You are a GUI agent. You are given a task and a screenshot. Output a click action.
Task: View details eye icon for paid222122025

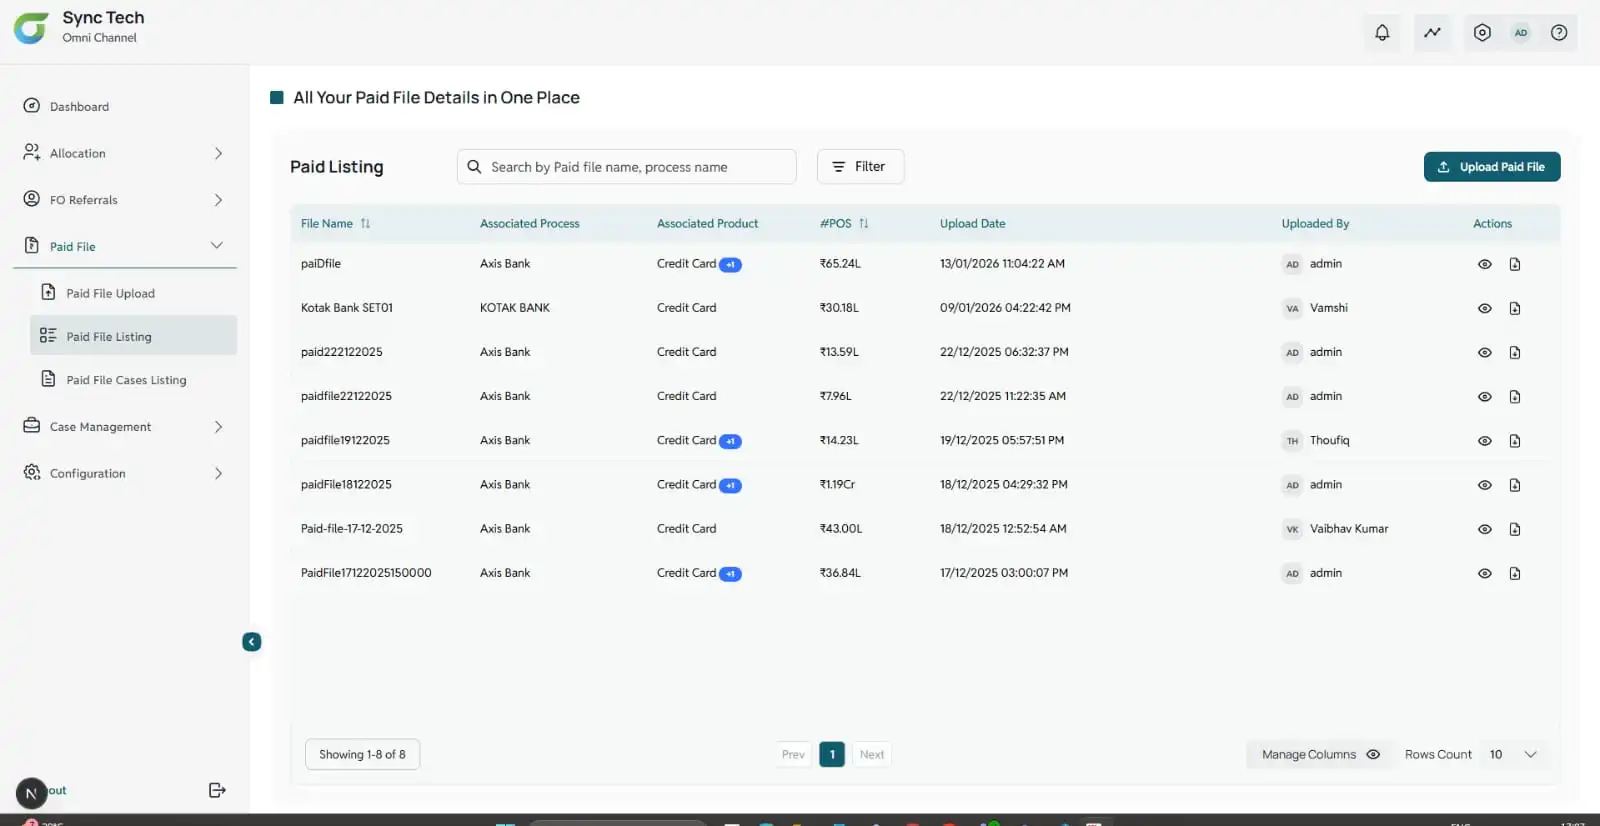click(1484, 353)
